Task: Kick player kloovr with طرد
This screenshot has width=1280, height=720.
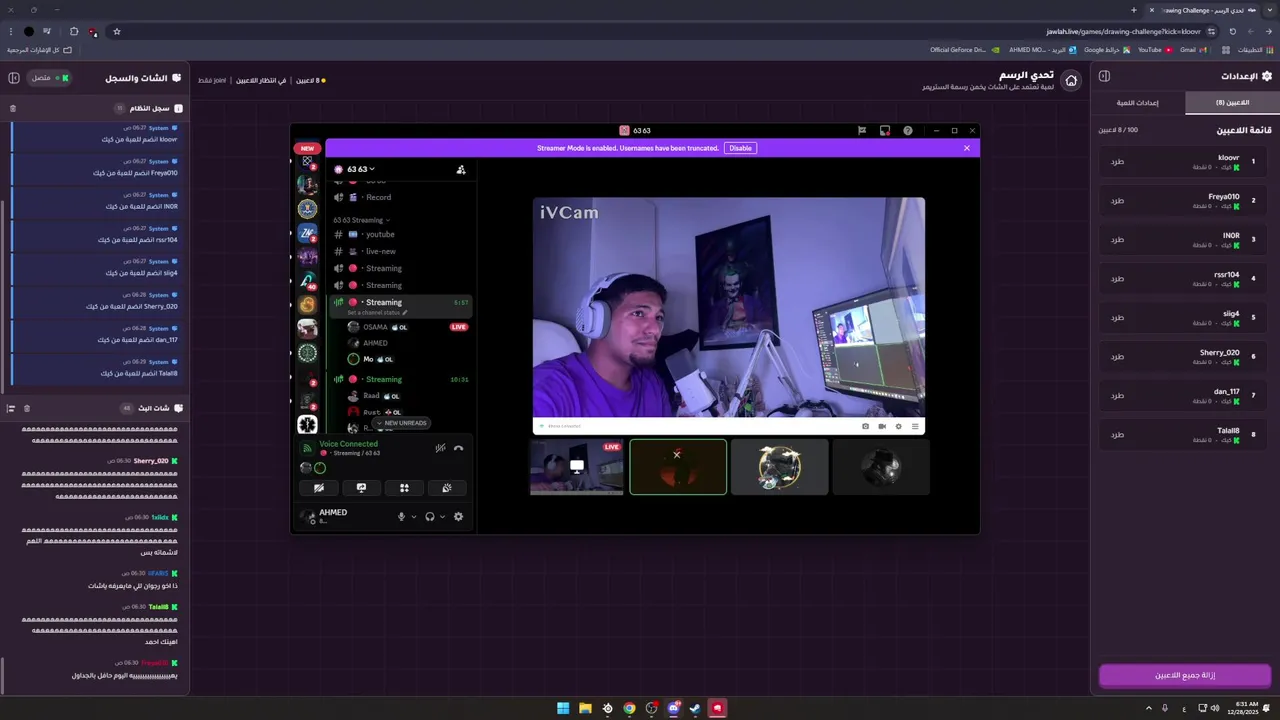Action: 1117,162
